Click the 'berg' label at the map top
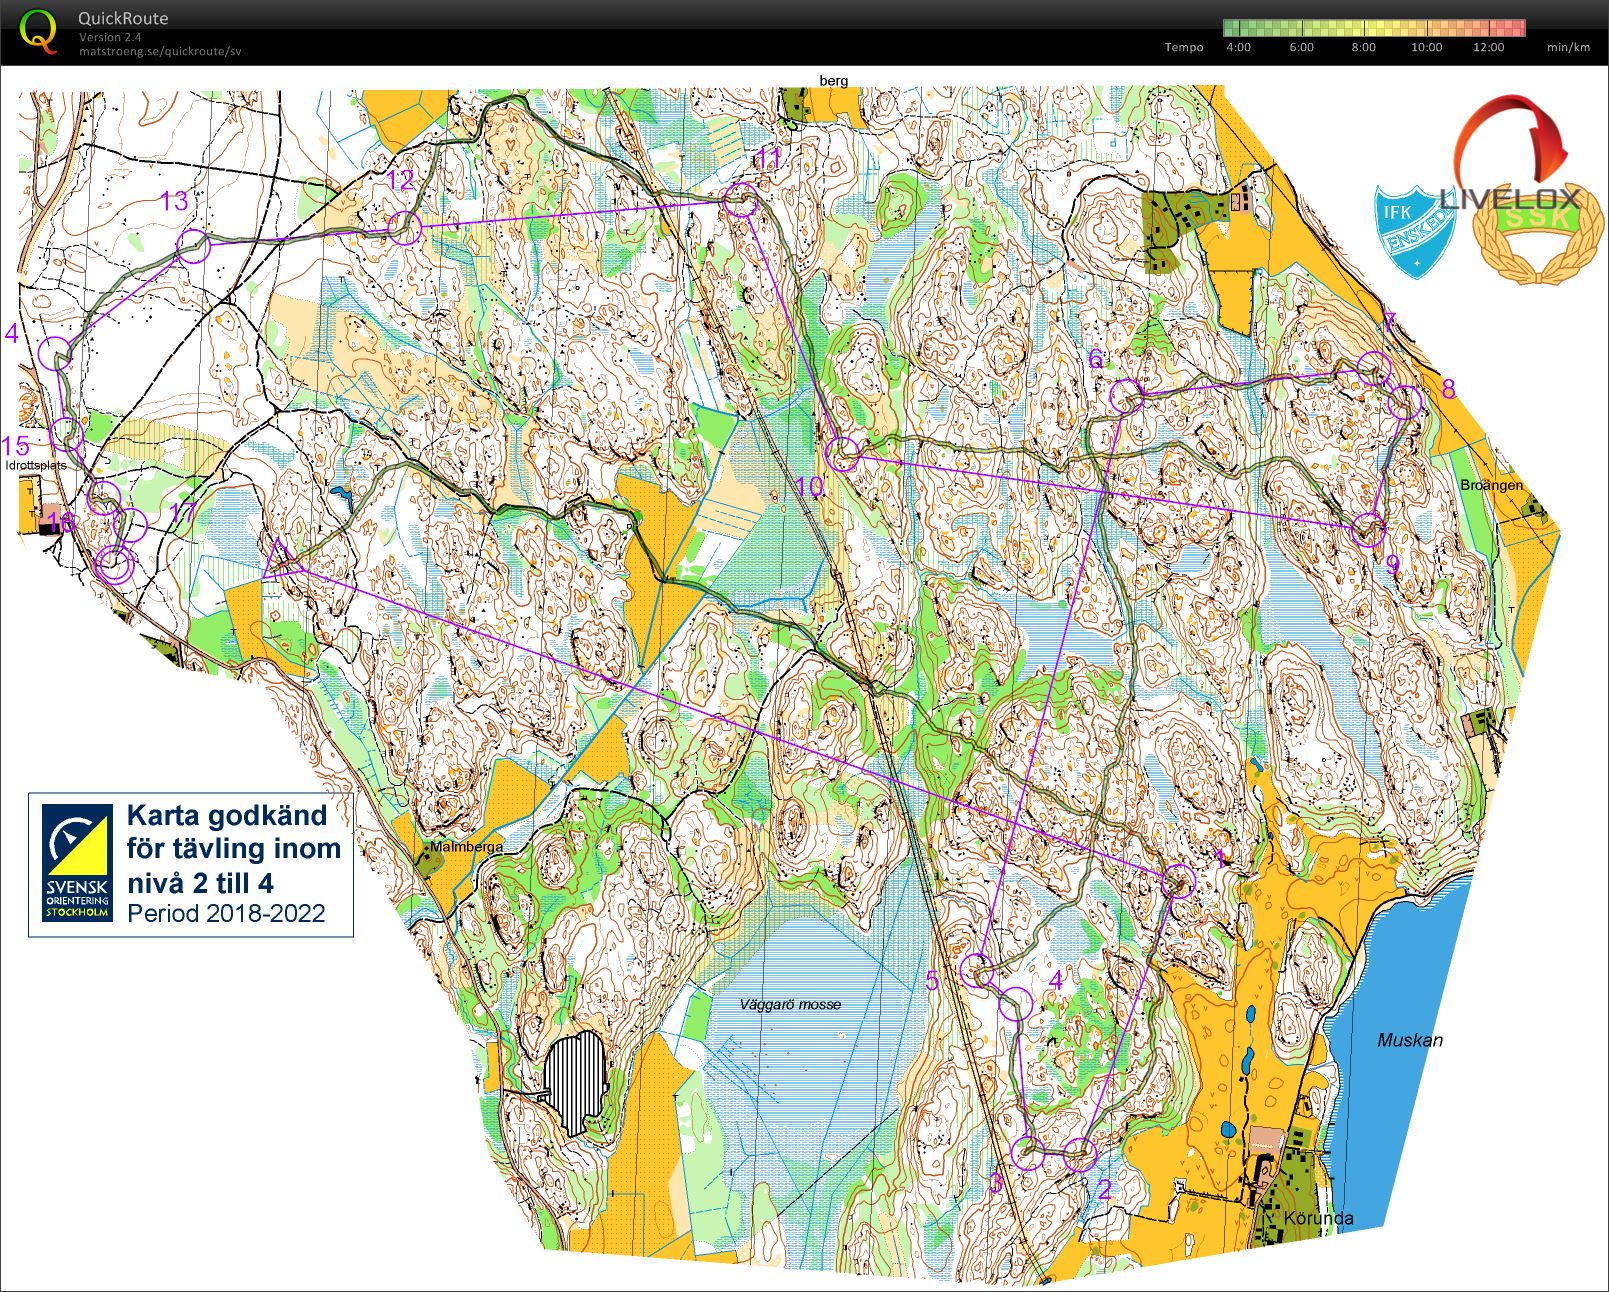Image resolution: width=1609 pixels, height=1292 pixels. coord(833,81)
